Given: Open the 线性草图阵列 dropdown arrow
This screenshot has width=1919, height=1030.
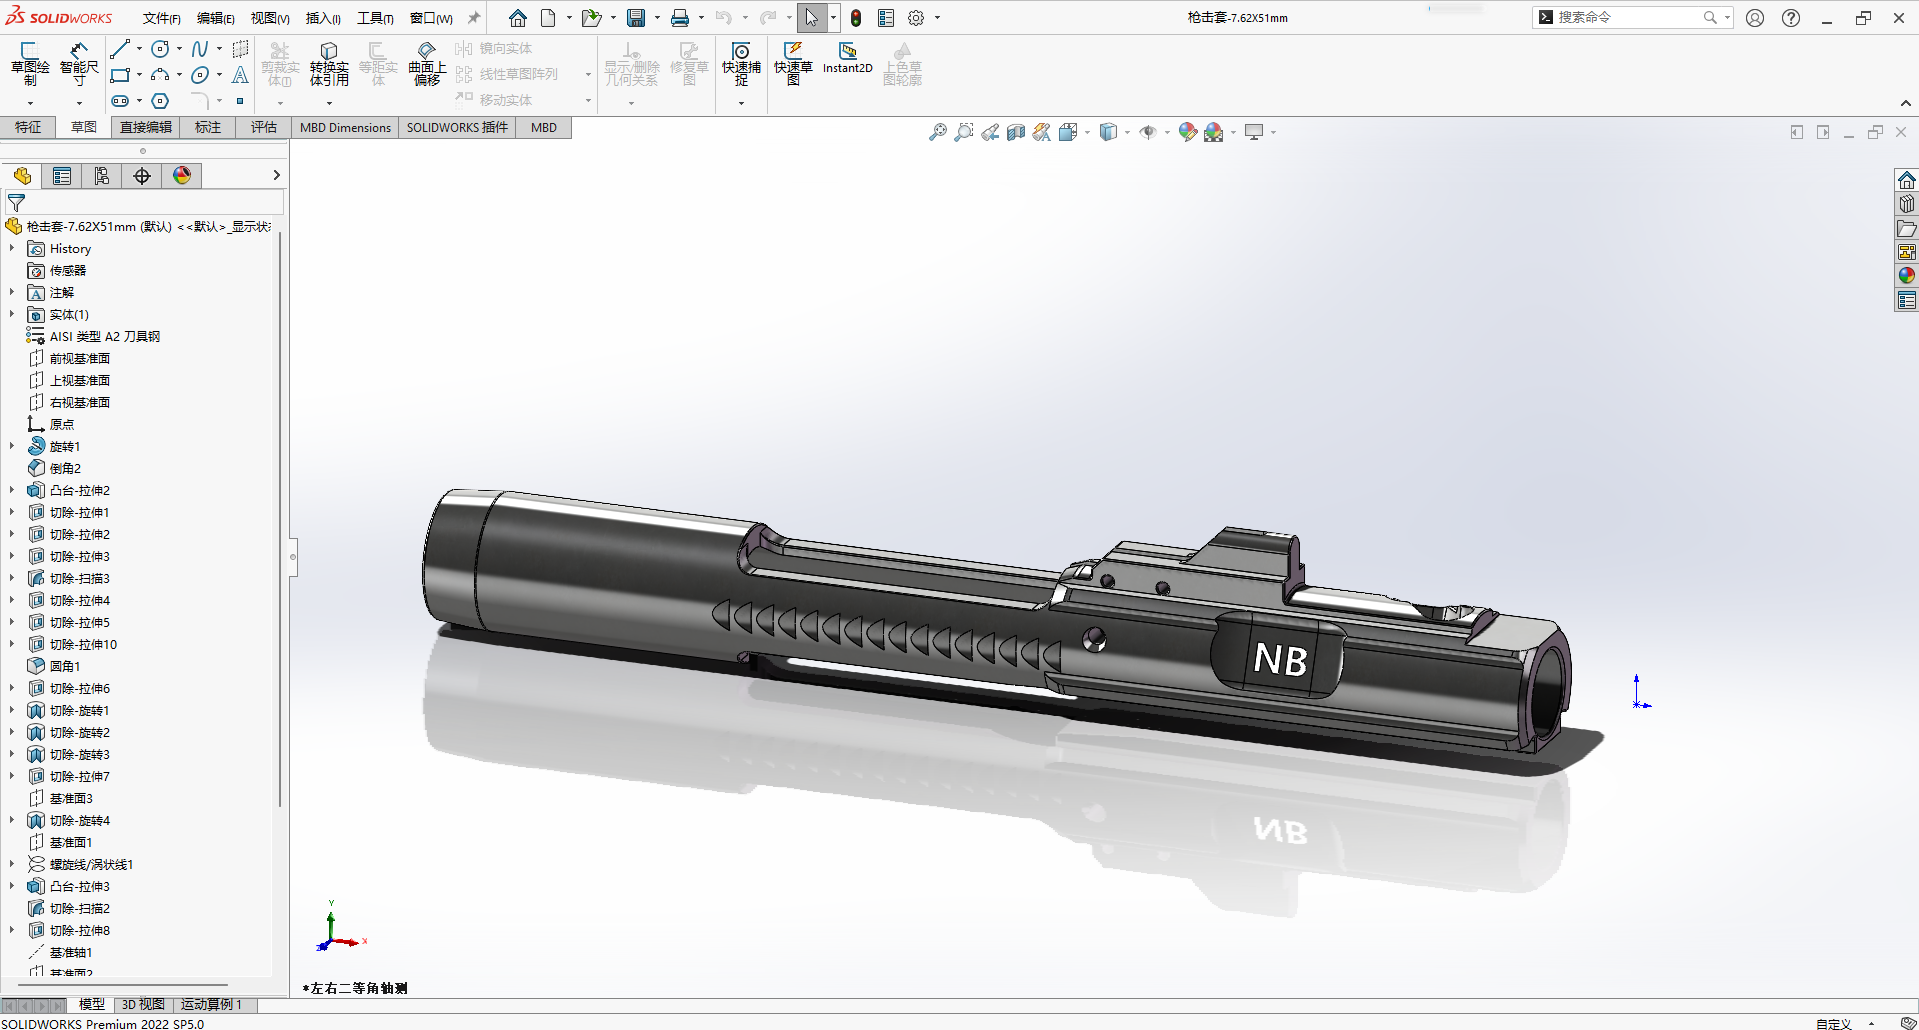Looking at the screenshot, I should [588, 75].
